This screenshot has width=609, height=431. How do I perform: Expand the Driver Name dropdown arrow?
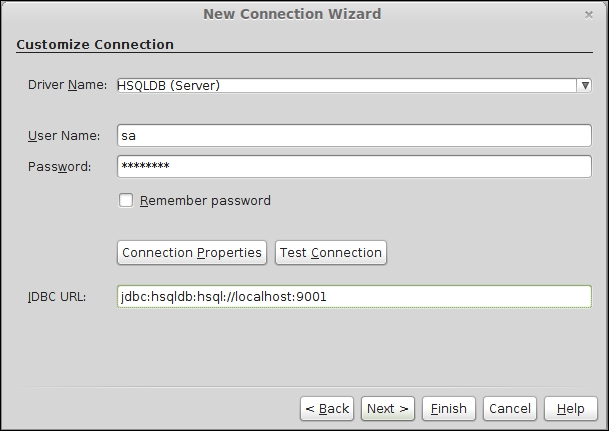(585, 85)
